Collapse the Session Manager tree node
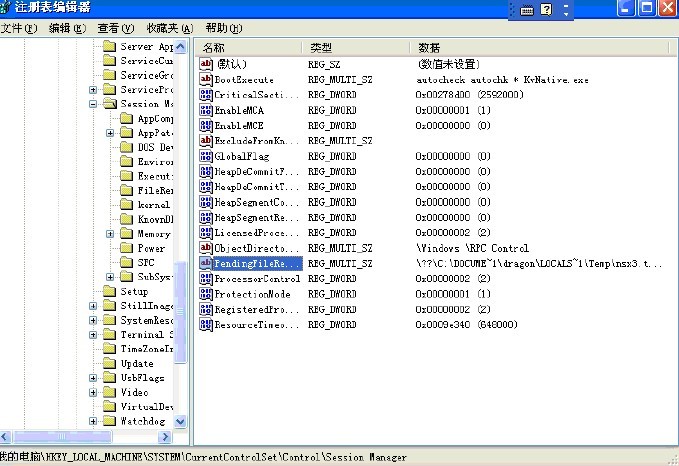Screen dimensions: 679x466 [93, 104]
